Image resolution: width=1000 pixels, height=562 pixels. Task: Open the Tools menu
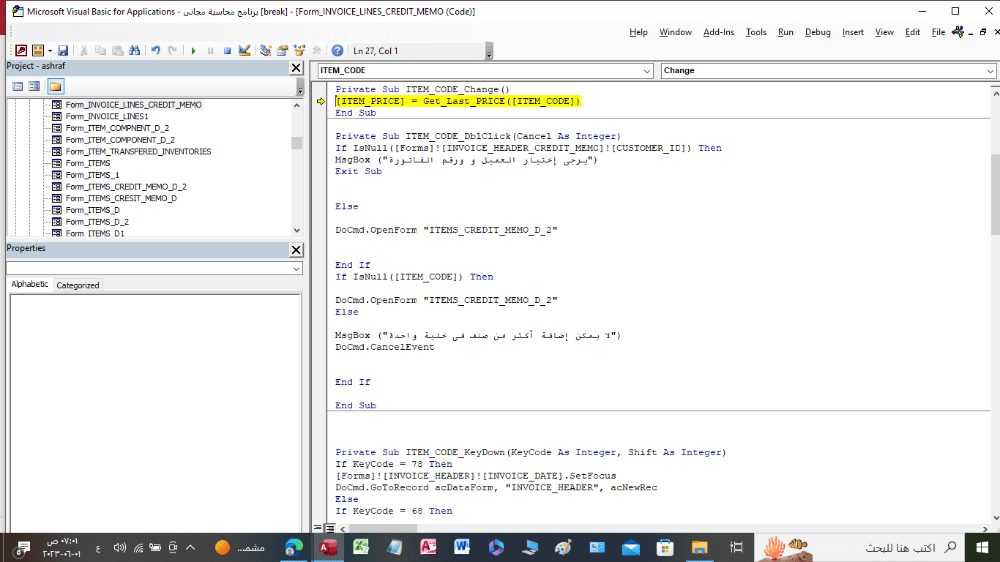point(756,32)
